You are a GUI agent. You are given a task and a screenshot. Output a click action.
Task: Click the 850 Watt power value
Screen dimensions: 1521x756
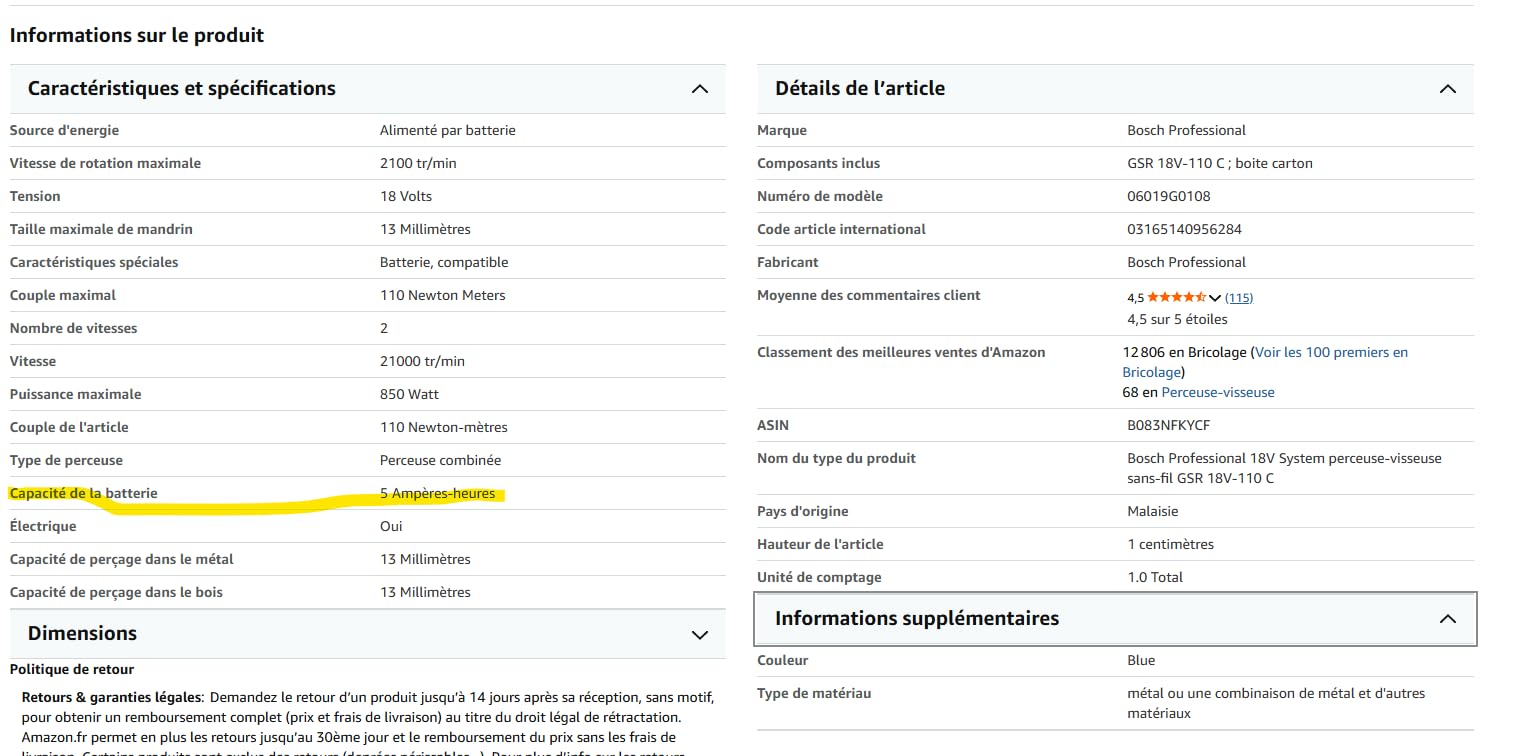point(409,395)
